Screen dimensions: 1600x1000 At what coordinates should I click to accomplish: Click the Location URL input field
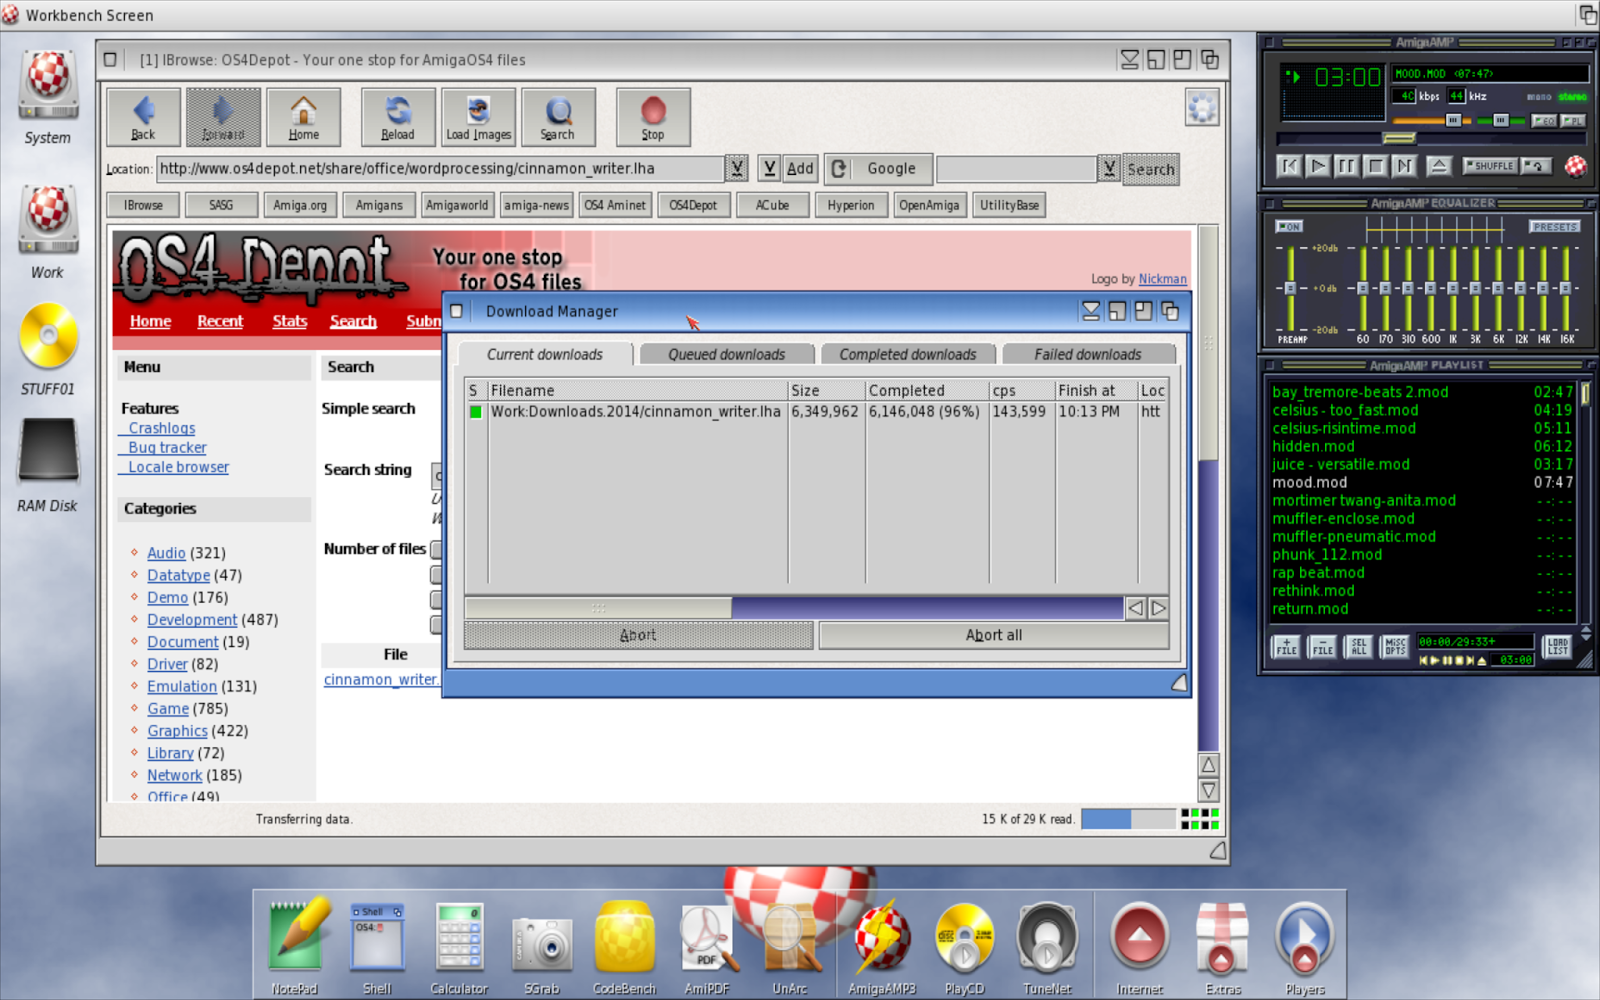coord(440,168)
